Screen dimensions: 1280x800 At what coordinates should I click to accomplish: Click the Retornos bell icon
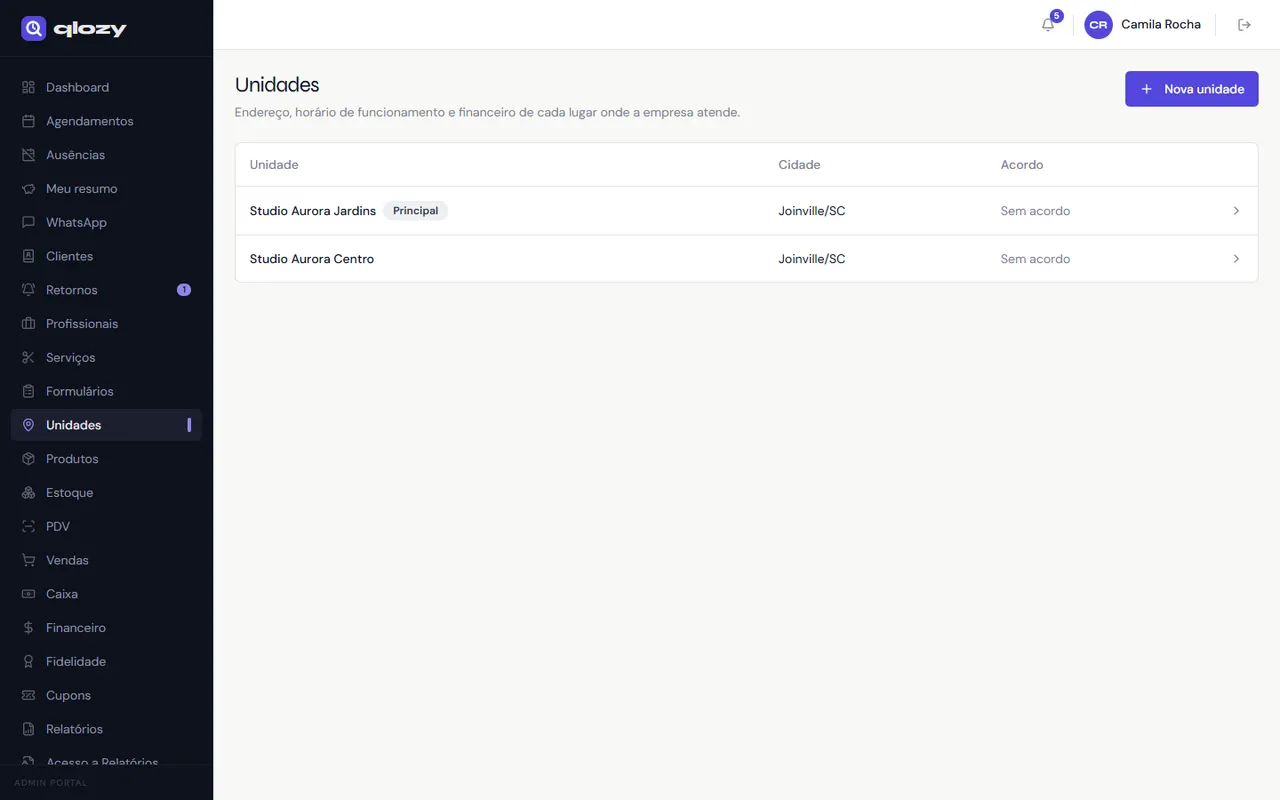click(x=28, y=290)
